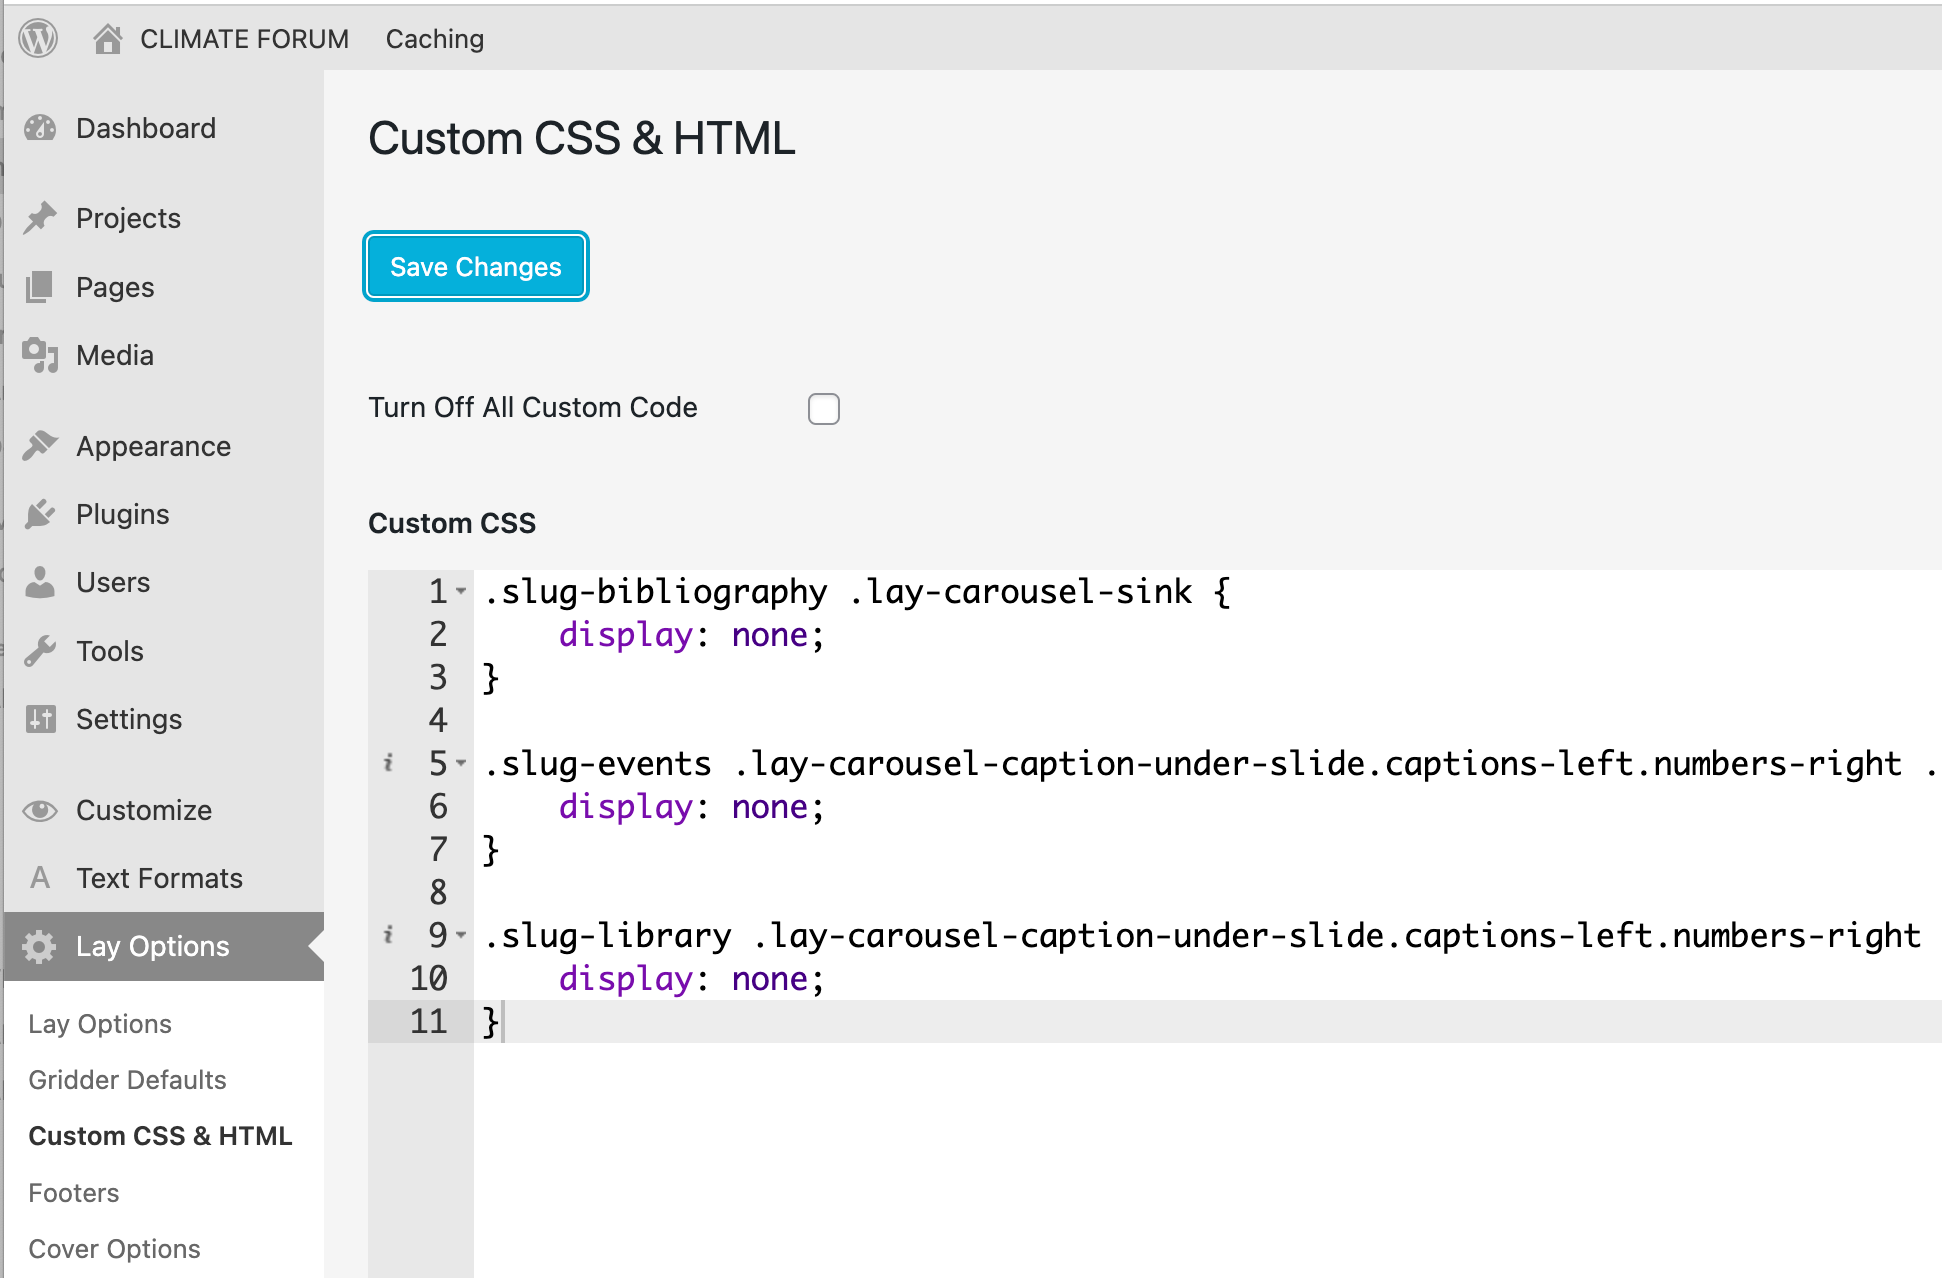Collapse the code fold on line 1
1942x1278 pixels.
point(461,592)
